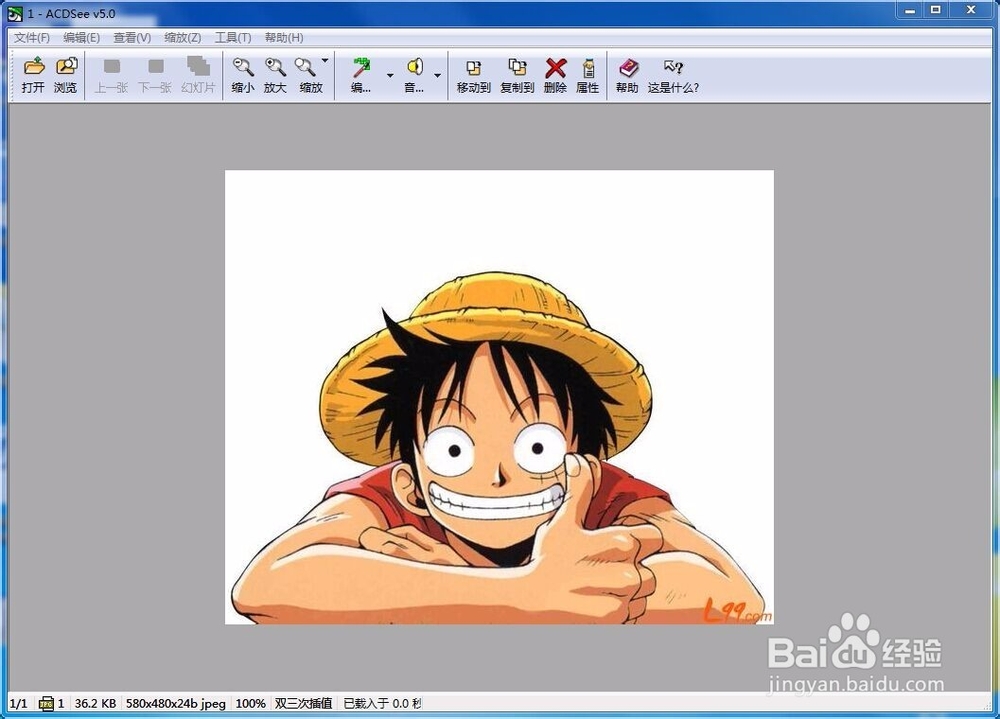Open 属性 (Properties) icon

coord(589,67)
